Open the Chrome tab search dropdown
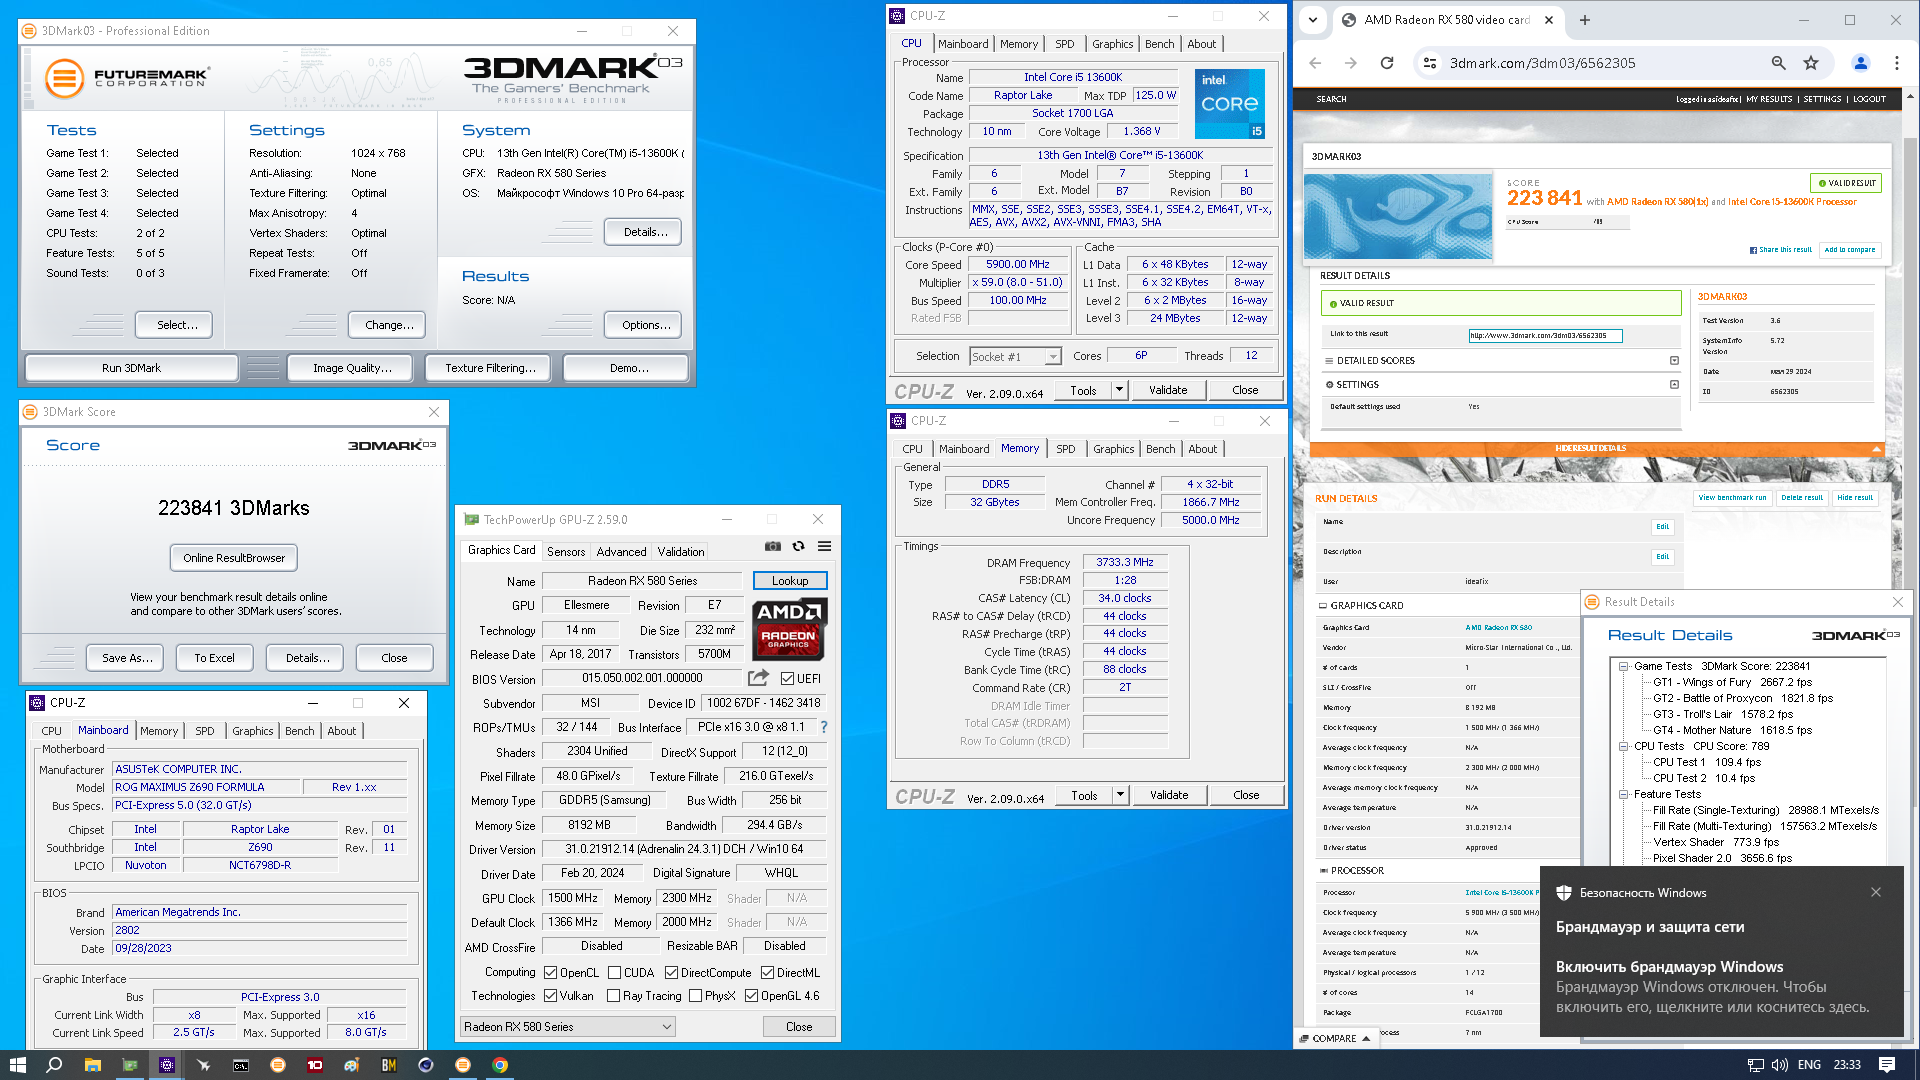Image resolution: width=1920 pixels, height=1080 pixels. 1313,20
